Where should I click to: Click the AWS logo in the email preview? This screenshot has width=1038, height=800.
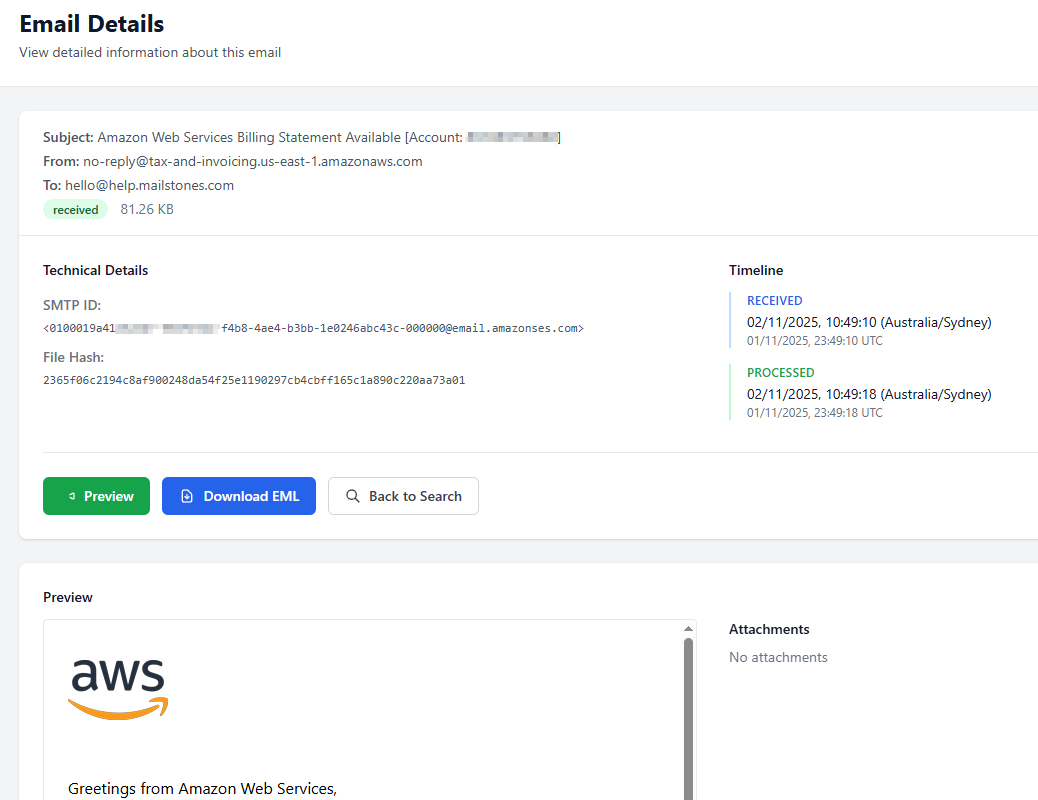click(118, 686)
